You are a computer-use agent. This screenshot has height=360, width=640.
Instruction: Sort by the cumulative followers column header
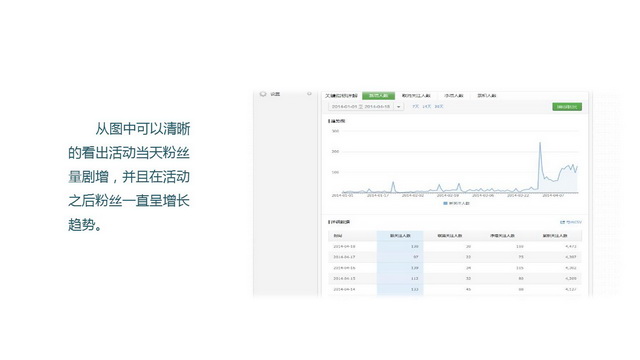(555, 236)
